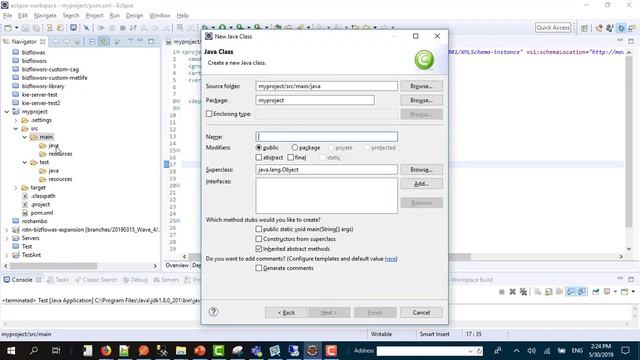The image size is (640, 360).
Task: Click the Quick Access search box
Action: pos(553,27)
